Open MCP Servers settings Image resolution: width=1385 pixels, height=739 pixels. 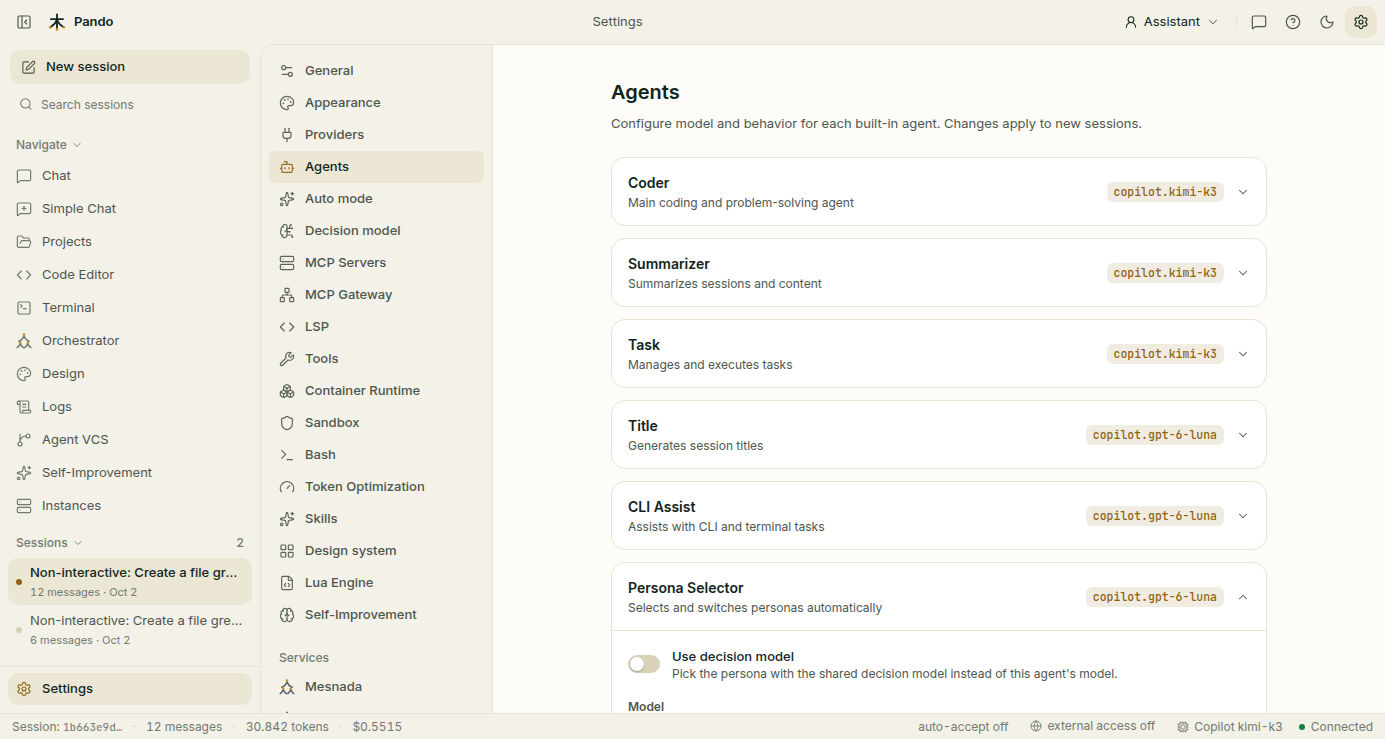point(376,263)
